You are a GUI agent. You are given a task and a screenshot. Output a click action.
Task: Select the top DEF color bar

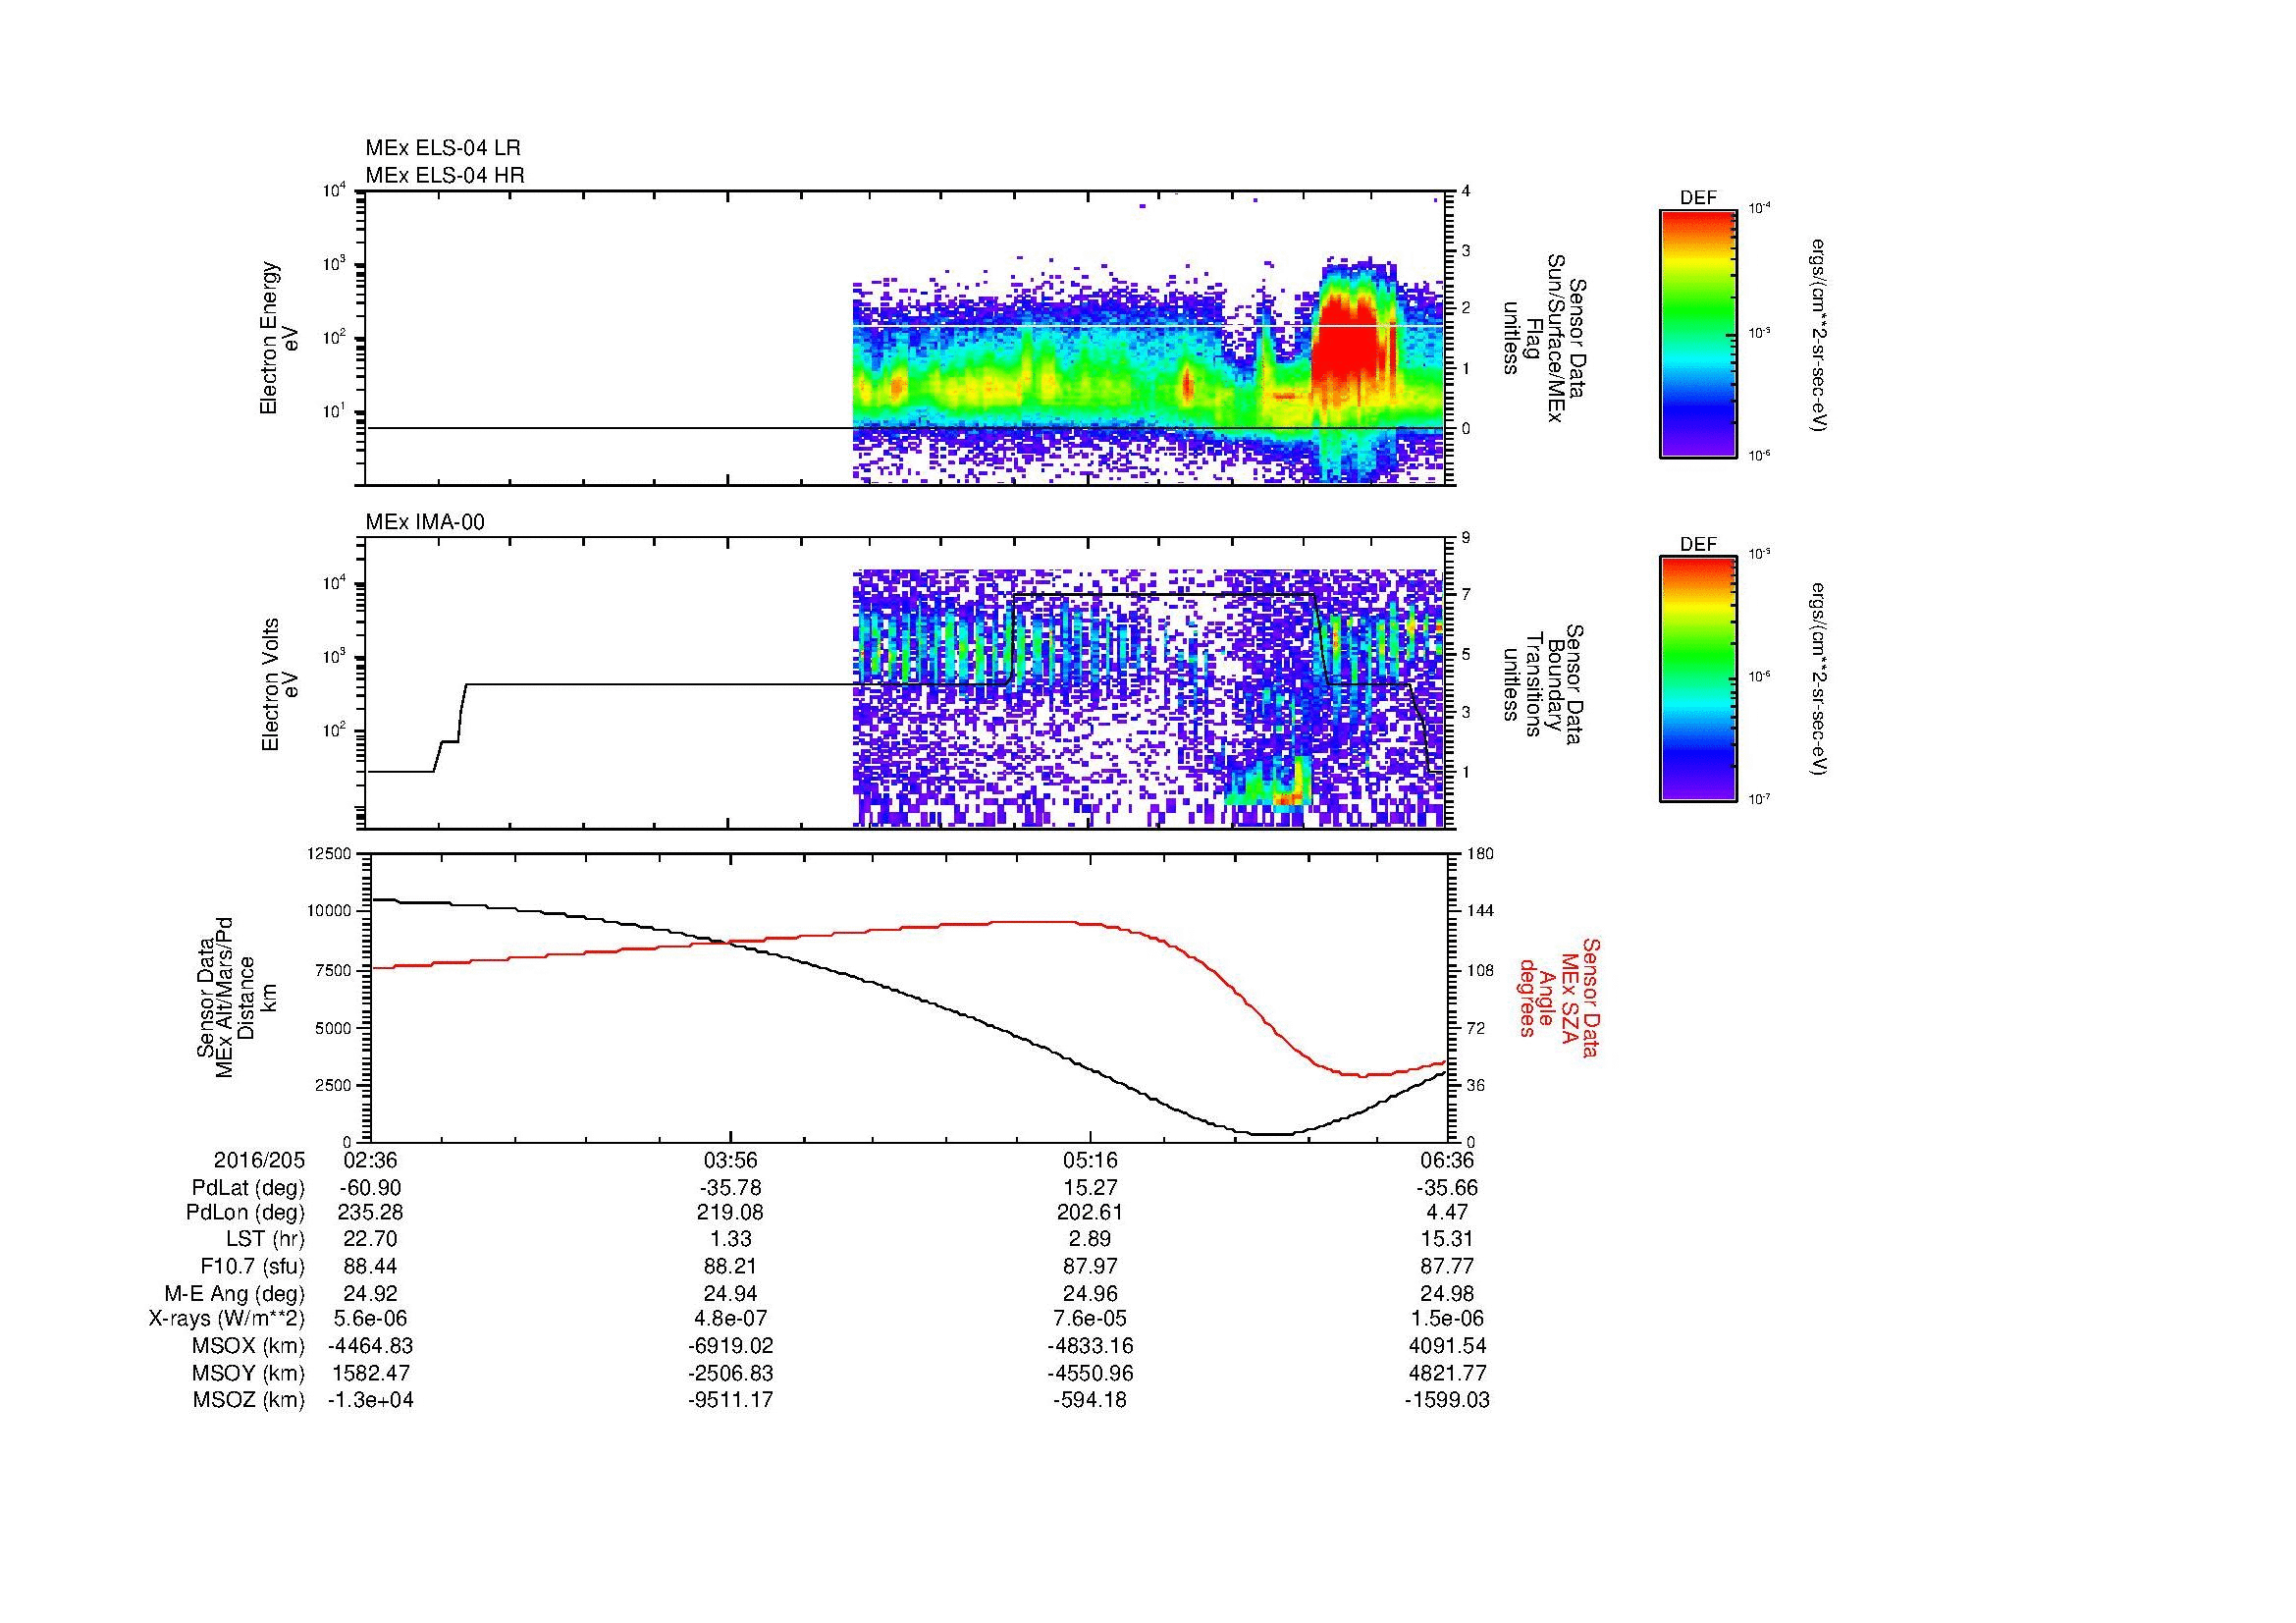point(1698,333)
